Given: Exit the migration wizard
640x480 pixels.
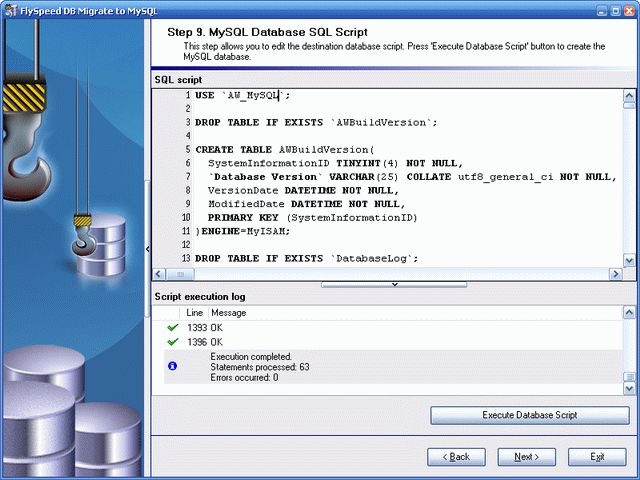Looking at the screenshot, I should pos(597,457).
